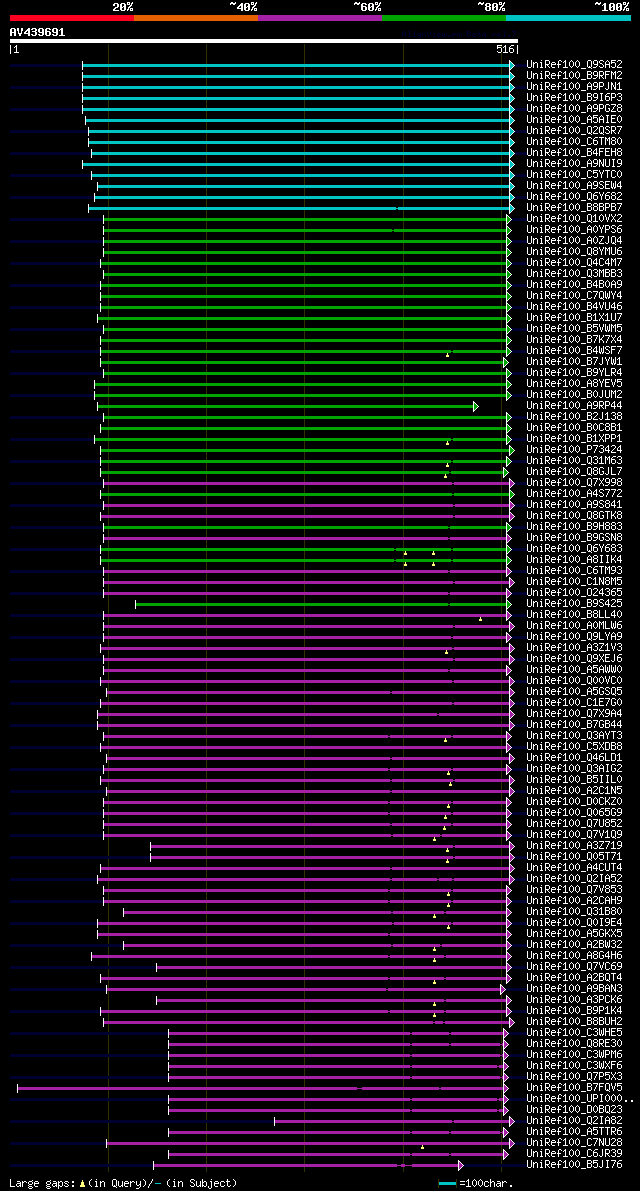Select hit UniRef100_B4FEH8
This screenshot has height=1191, width=640.
[x=574, y=153]
